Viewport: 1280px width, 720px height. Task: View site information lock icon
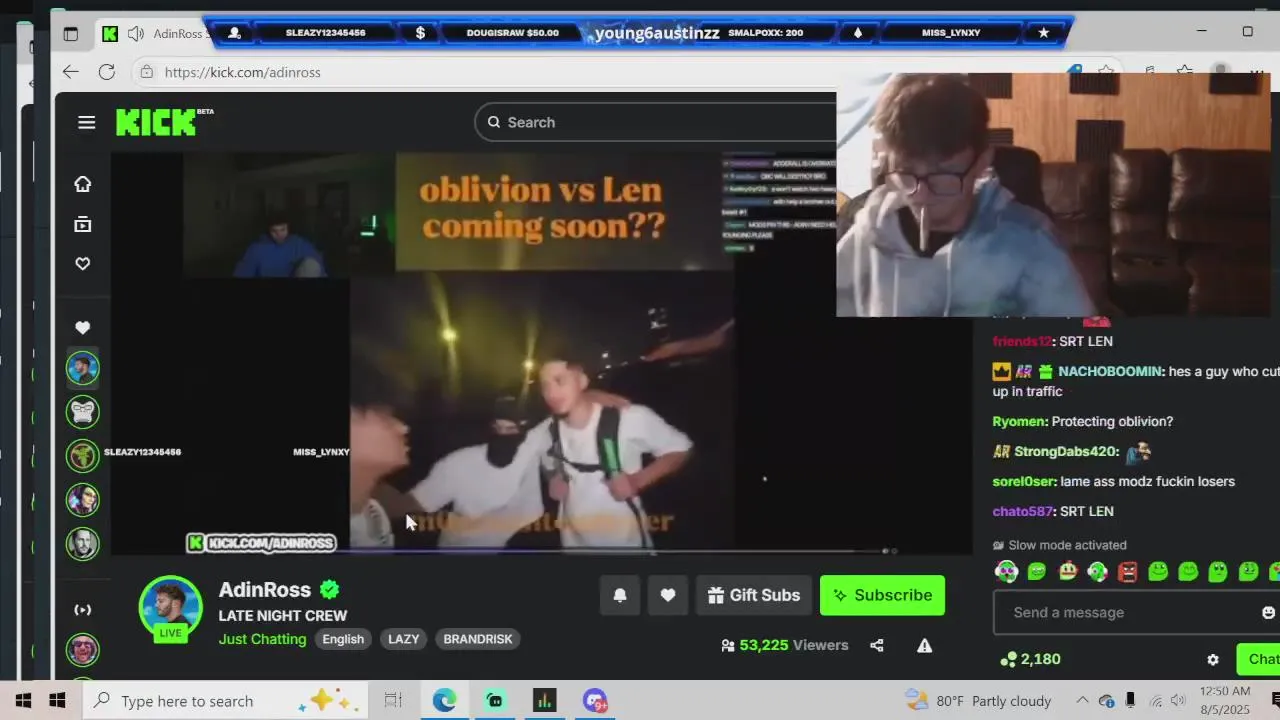(147, 72)
